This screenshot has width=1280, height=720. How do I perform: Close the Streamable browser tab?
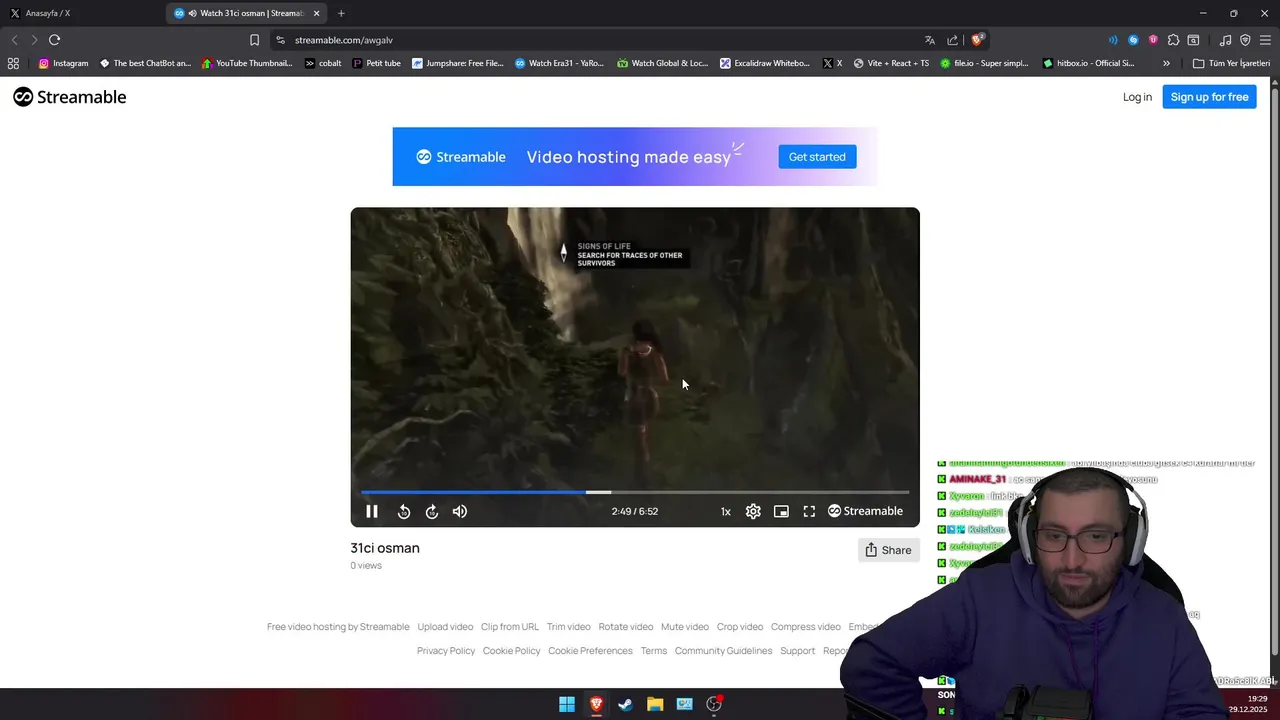click(x=317, y=13)
